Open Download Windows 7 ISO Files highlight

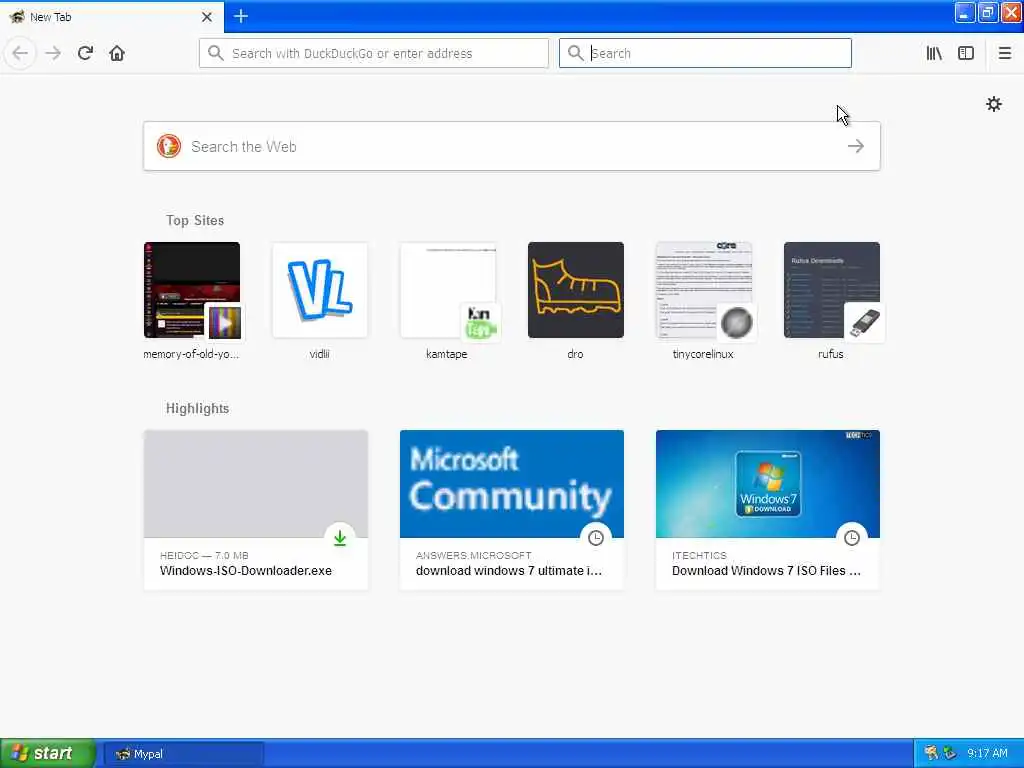pyautogui.click(x=768, y=510)
